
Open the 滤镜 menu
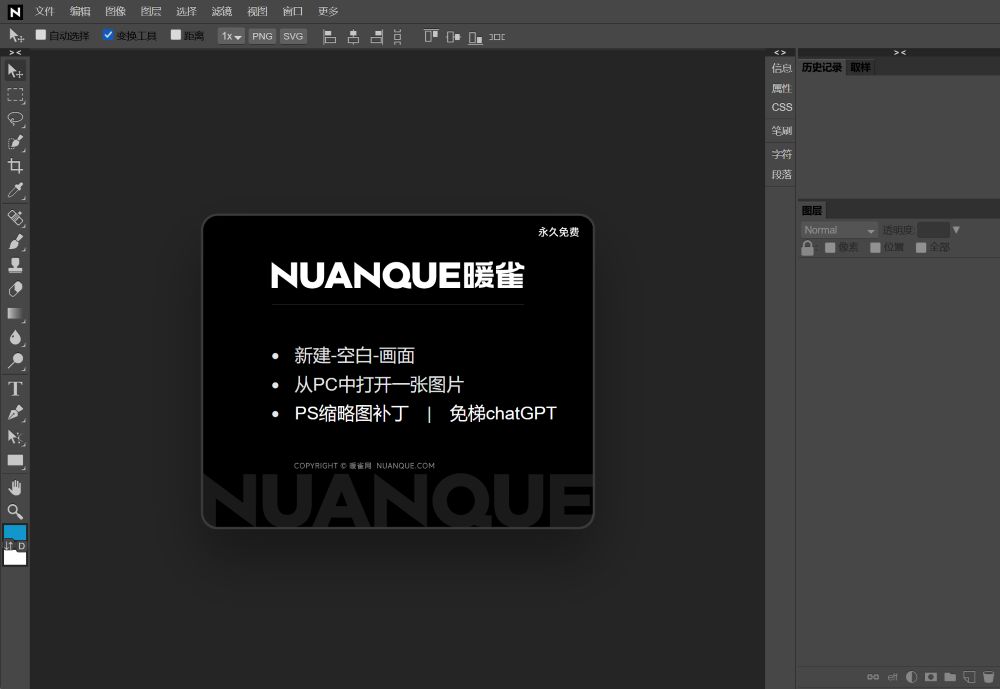pos(222,11)
